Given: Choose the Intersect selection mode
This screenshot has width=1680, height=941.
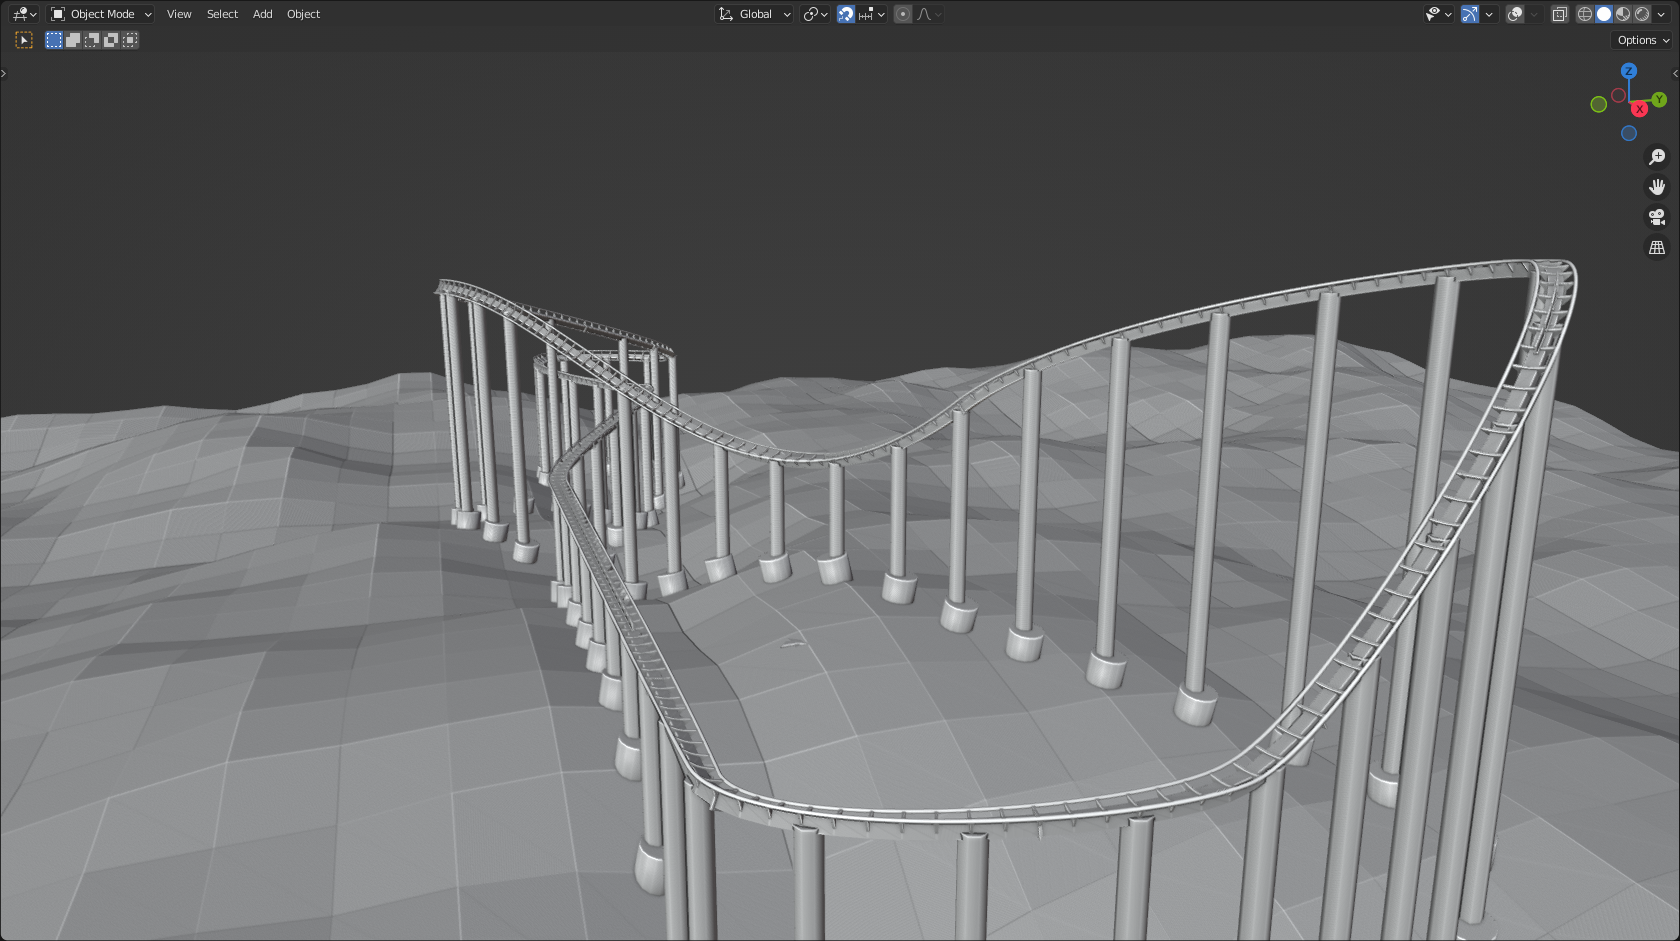Looking at the screenshot, I should [130, 40].
